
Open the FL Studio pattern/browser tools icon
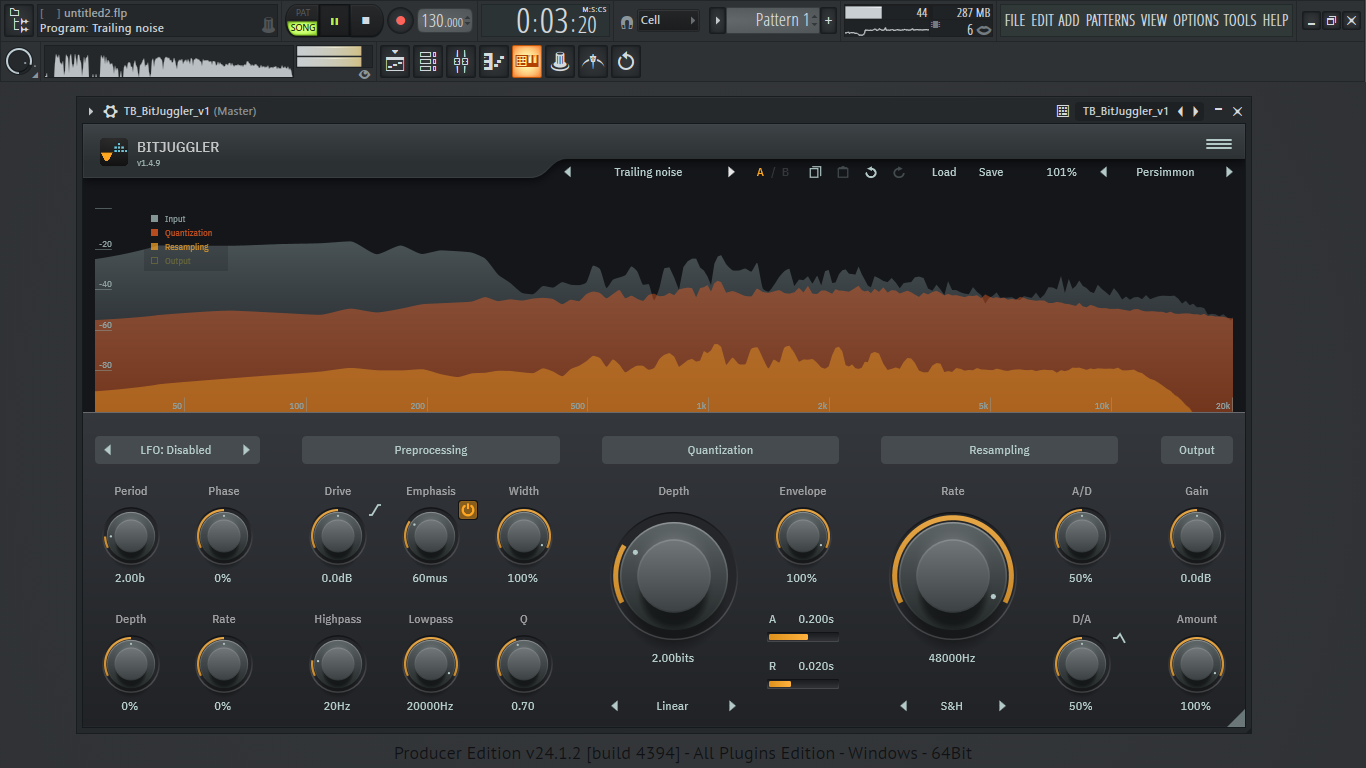click(20, 20)
